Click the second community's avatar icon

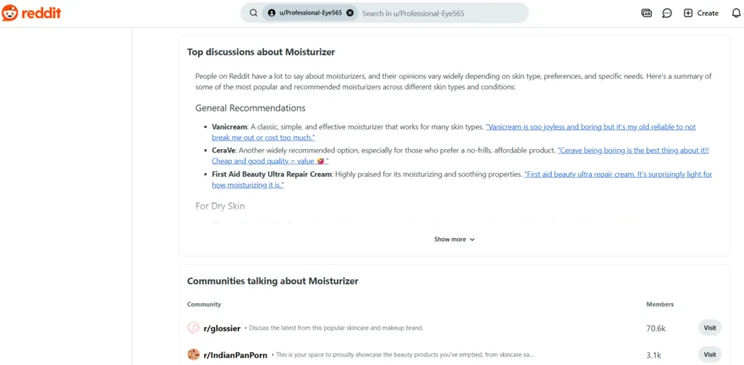pos(193,355)
